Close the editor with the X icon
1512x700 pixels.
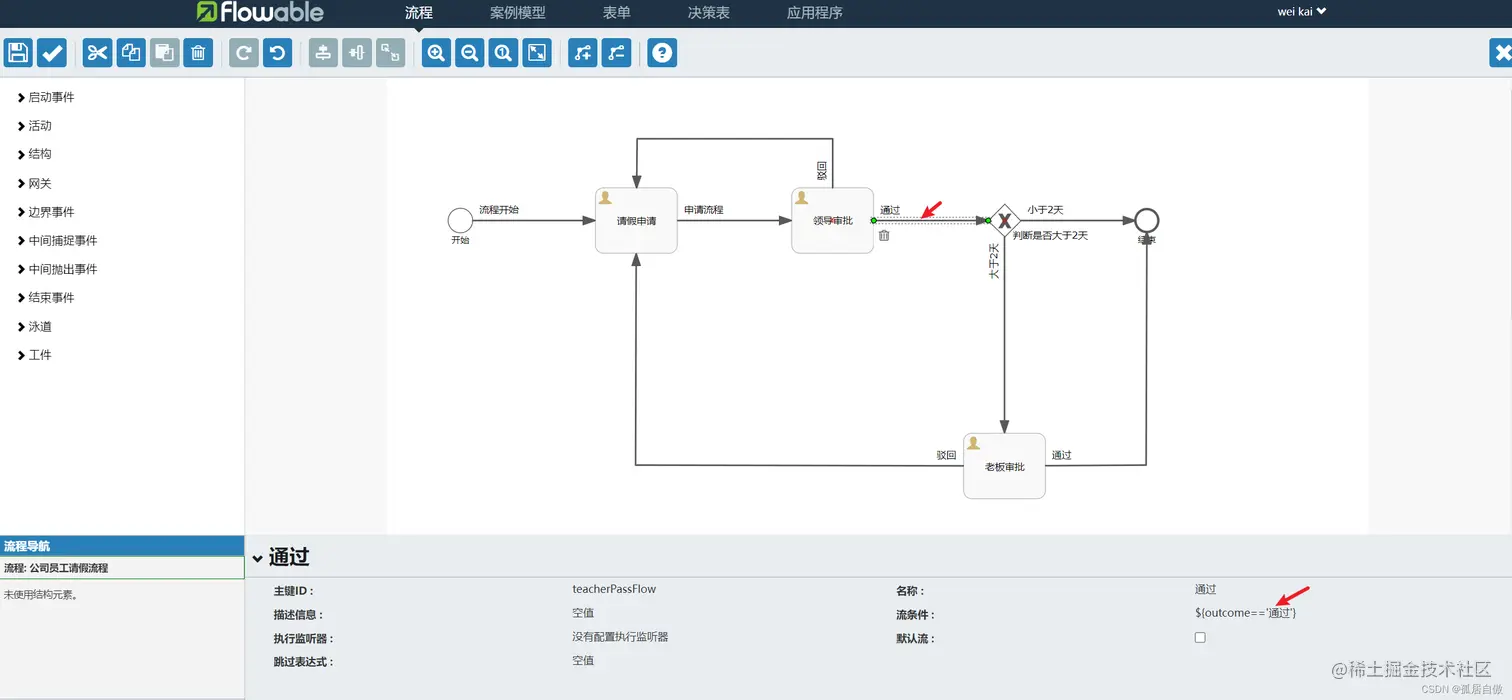point(1502,53)
